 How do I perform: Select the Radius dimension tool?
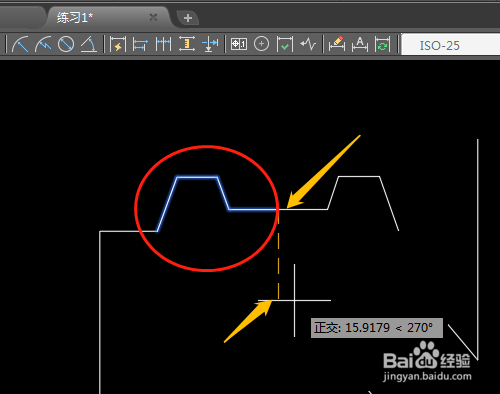click(20, 44)
